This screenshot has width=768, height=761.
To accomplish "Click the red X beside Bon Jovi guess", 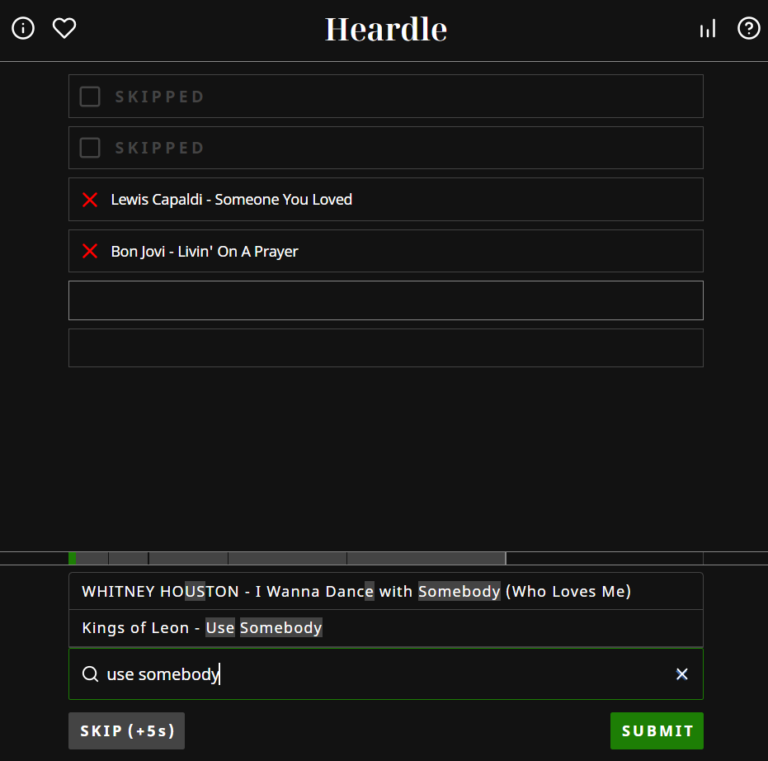I will 90,251.
